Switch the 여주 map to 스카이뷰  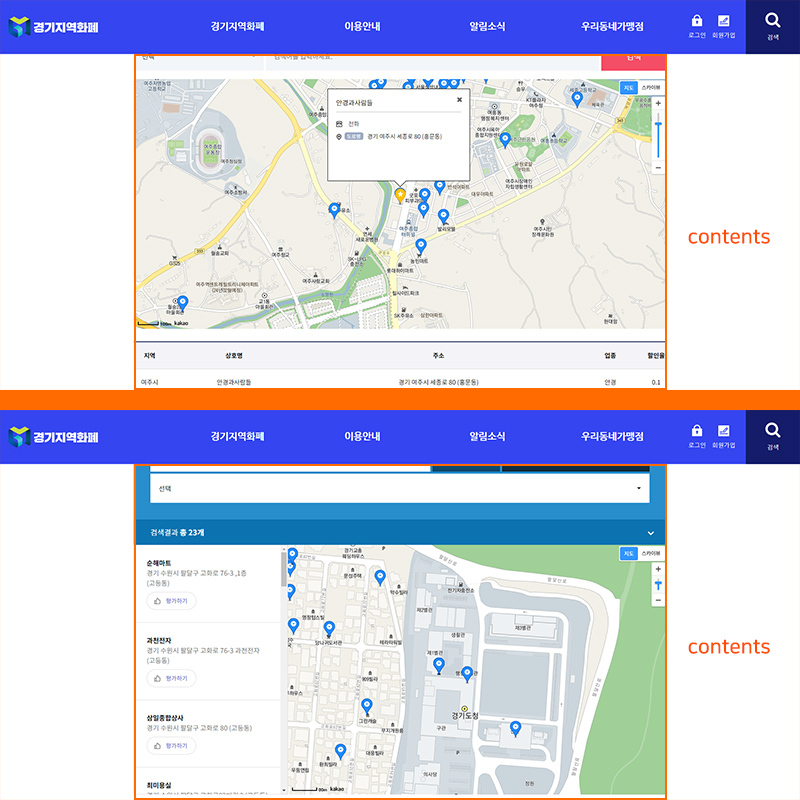pos(651,88)
